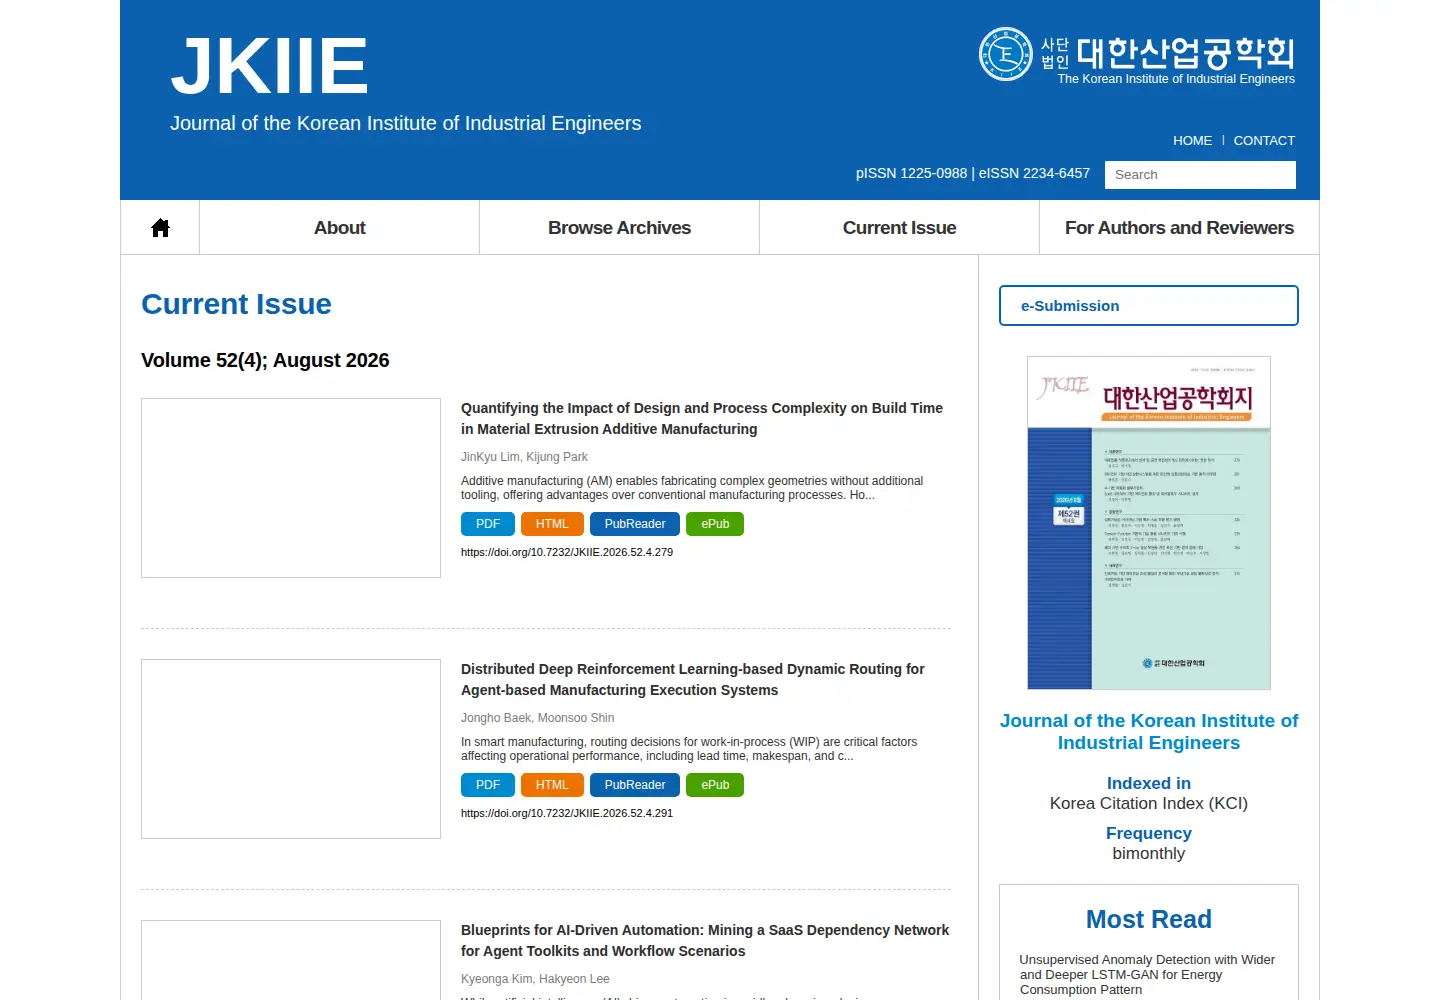Open ePub of the Additive Manufacturing article
1440x1000 pixels.
coord(715,524)
